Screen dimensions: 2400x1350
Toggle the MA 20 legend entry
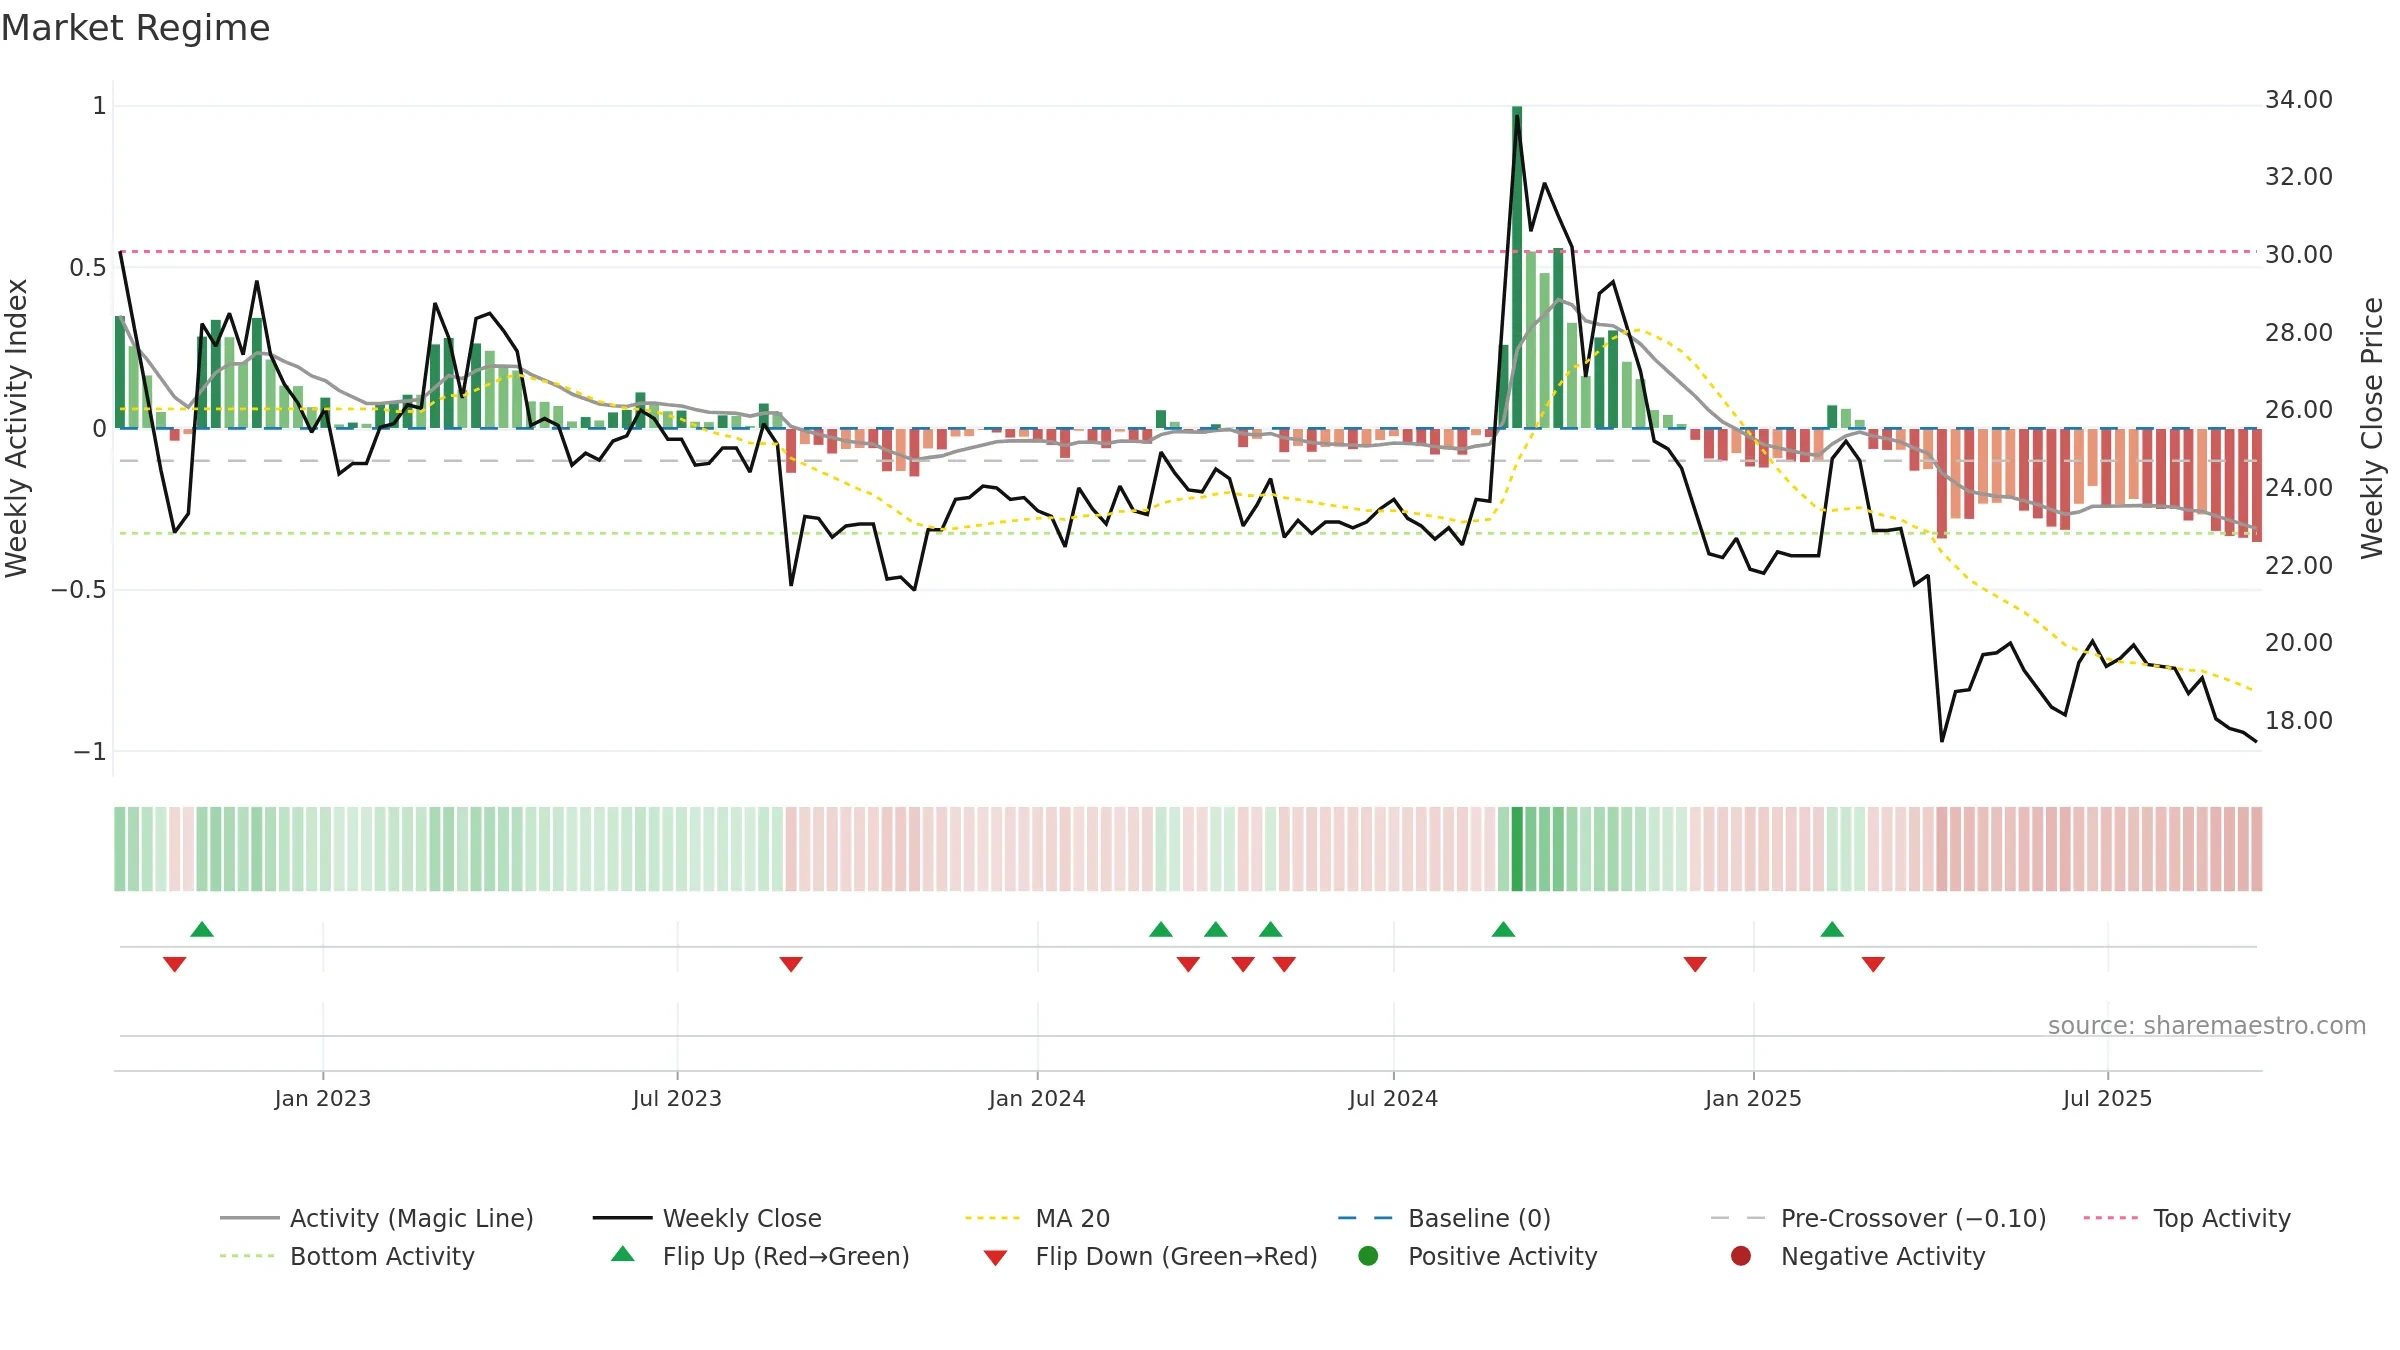coord(1037,1218)
